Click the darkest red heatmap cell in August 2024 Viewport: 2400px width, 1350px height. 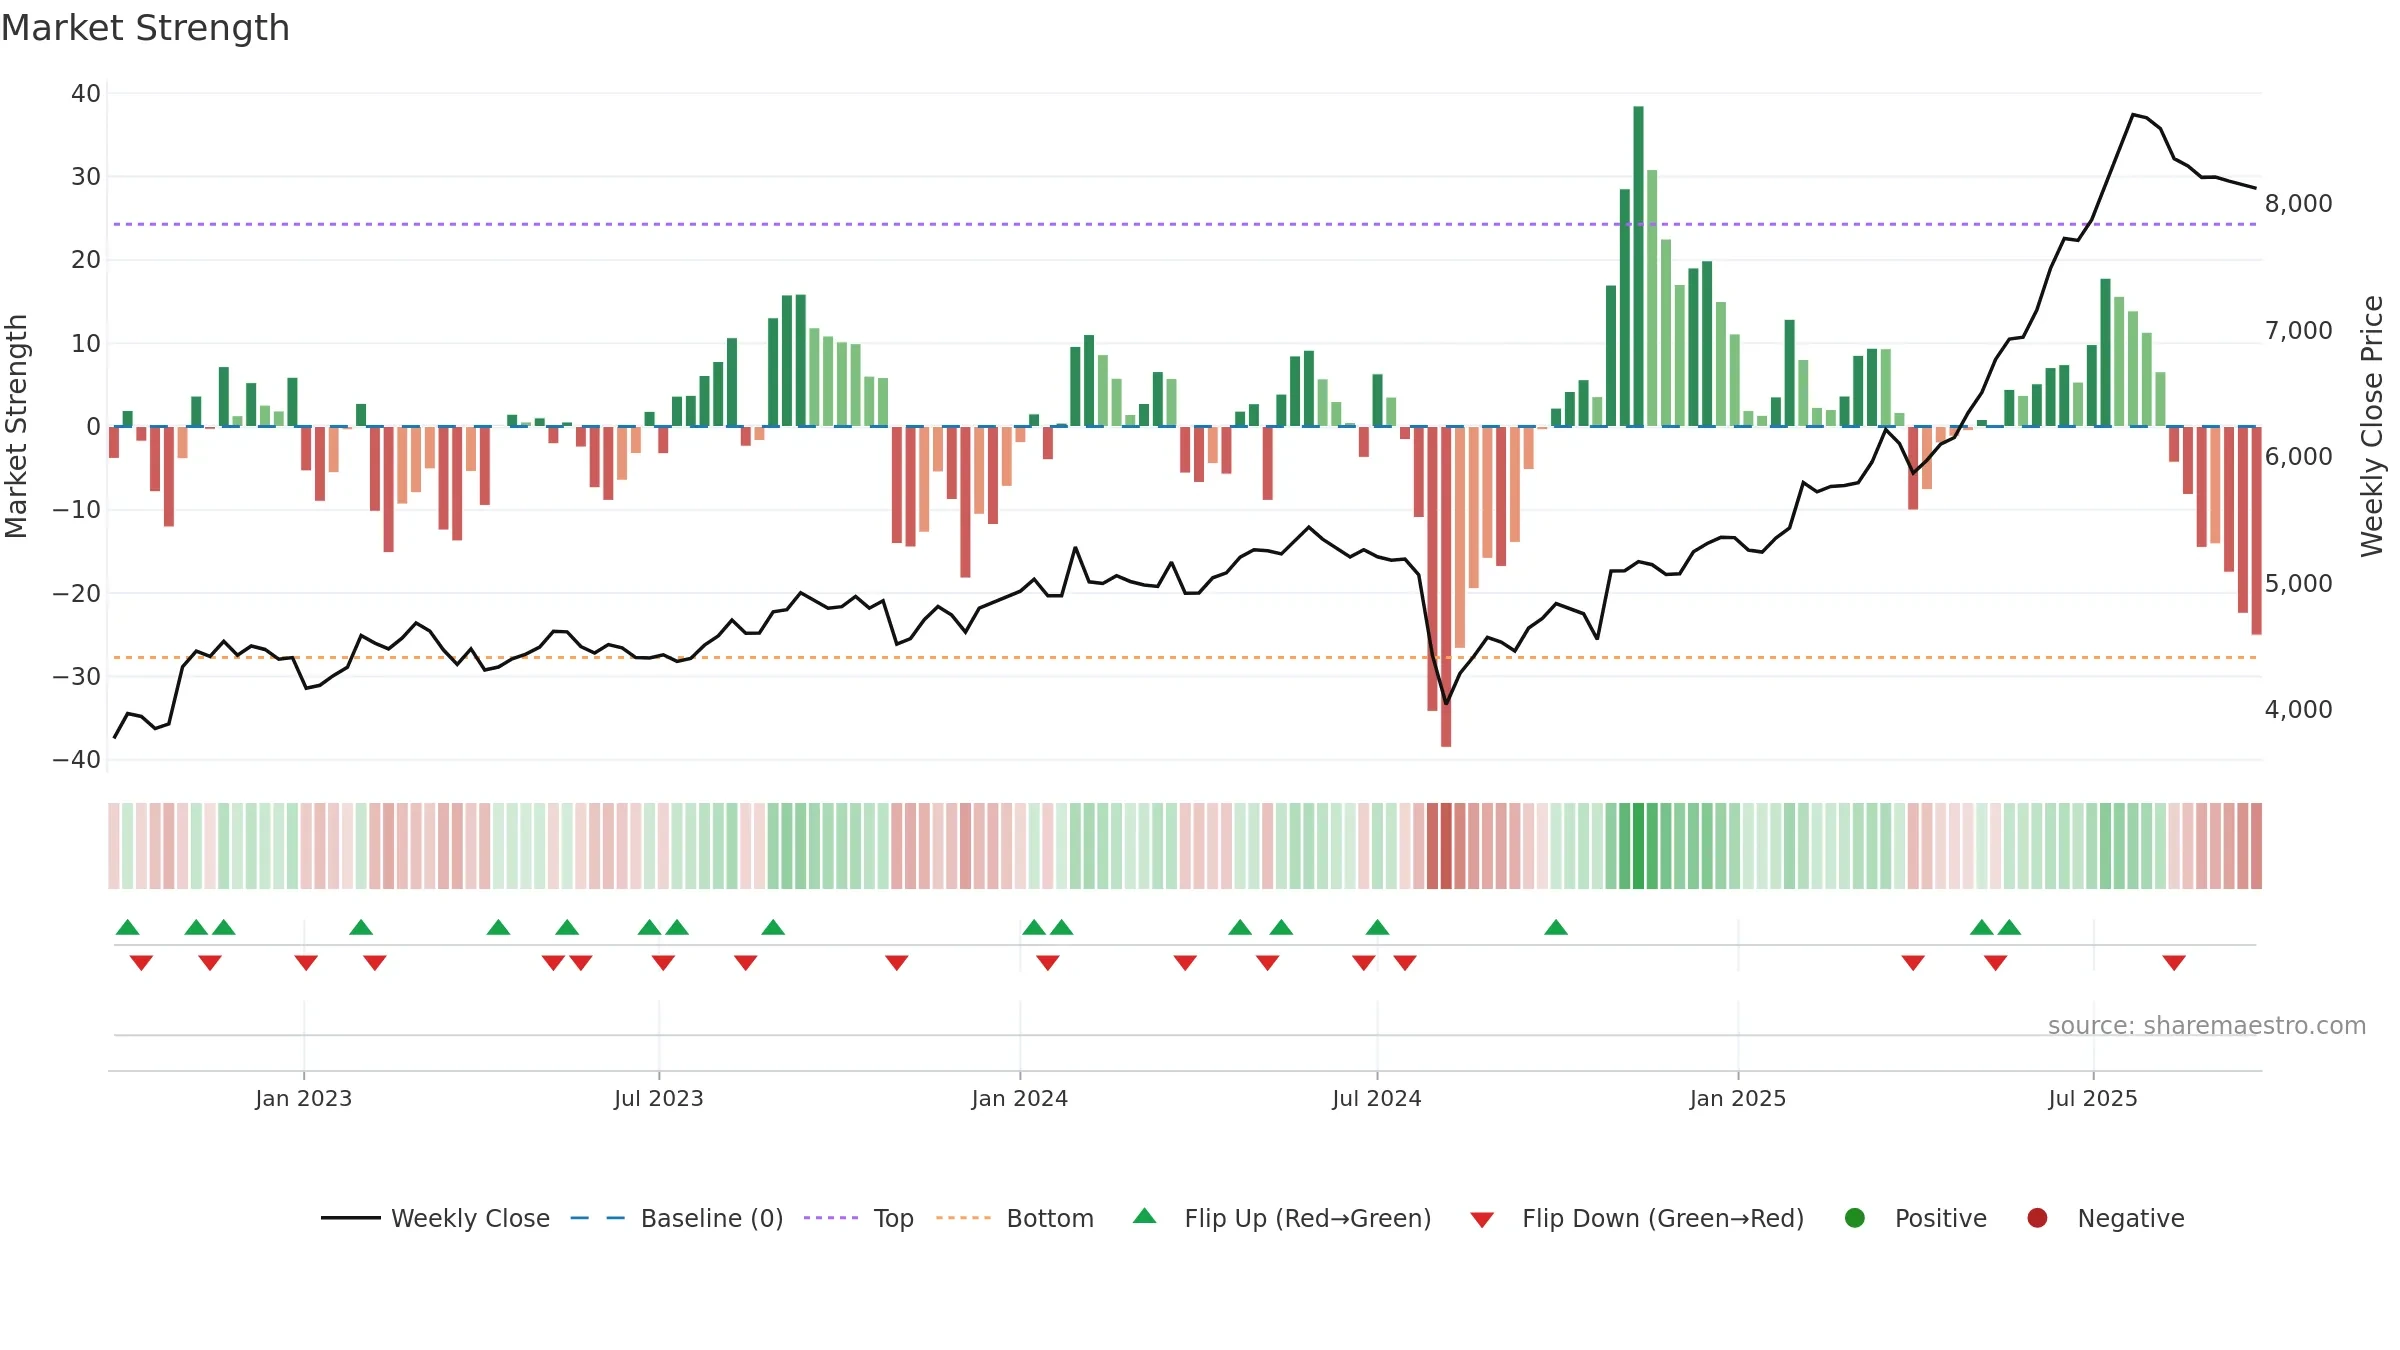pos(1446,845)
